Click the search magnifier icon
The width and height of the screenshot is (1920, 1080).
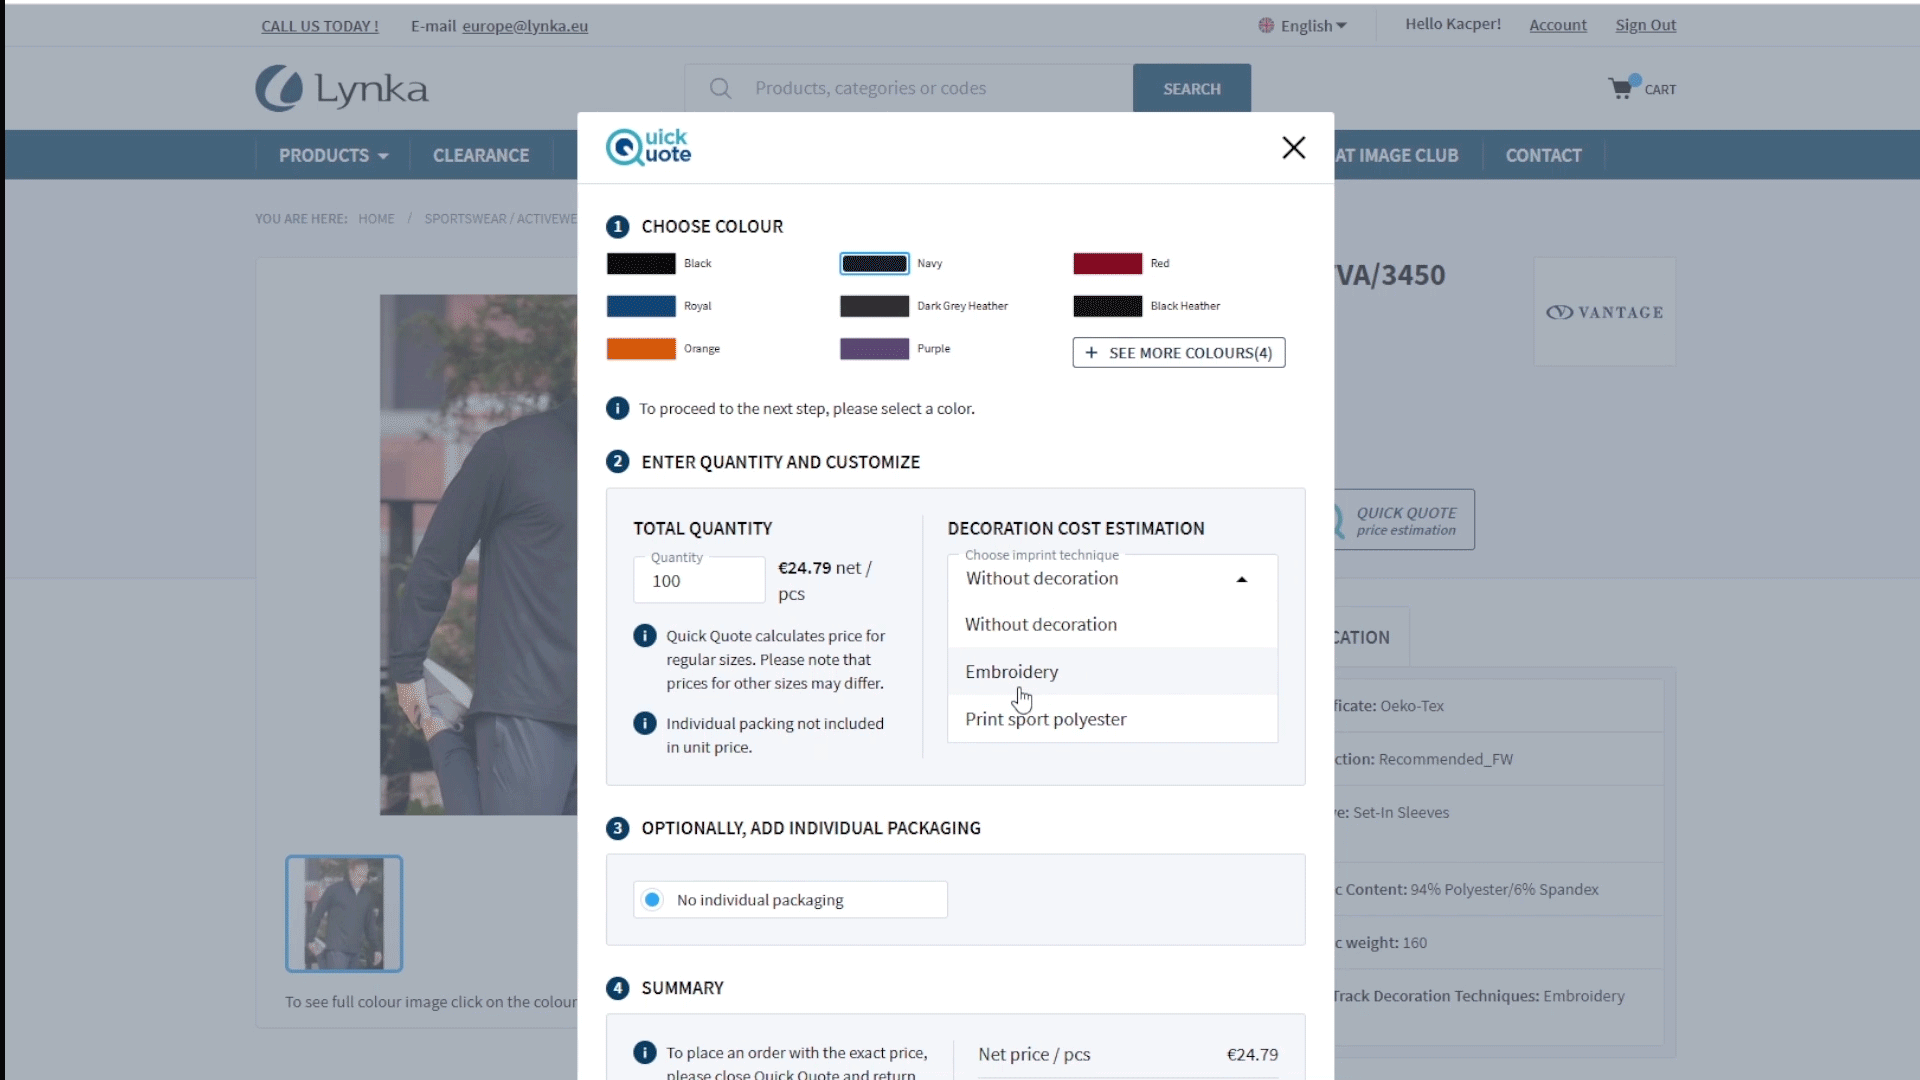pyautogui.click(x=720, y=88)
